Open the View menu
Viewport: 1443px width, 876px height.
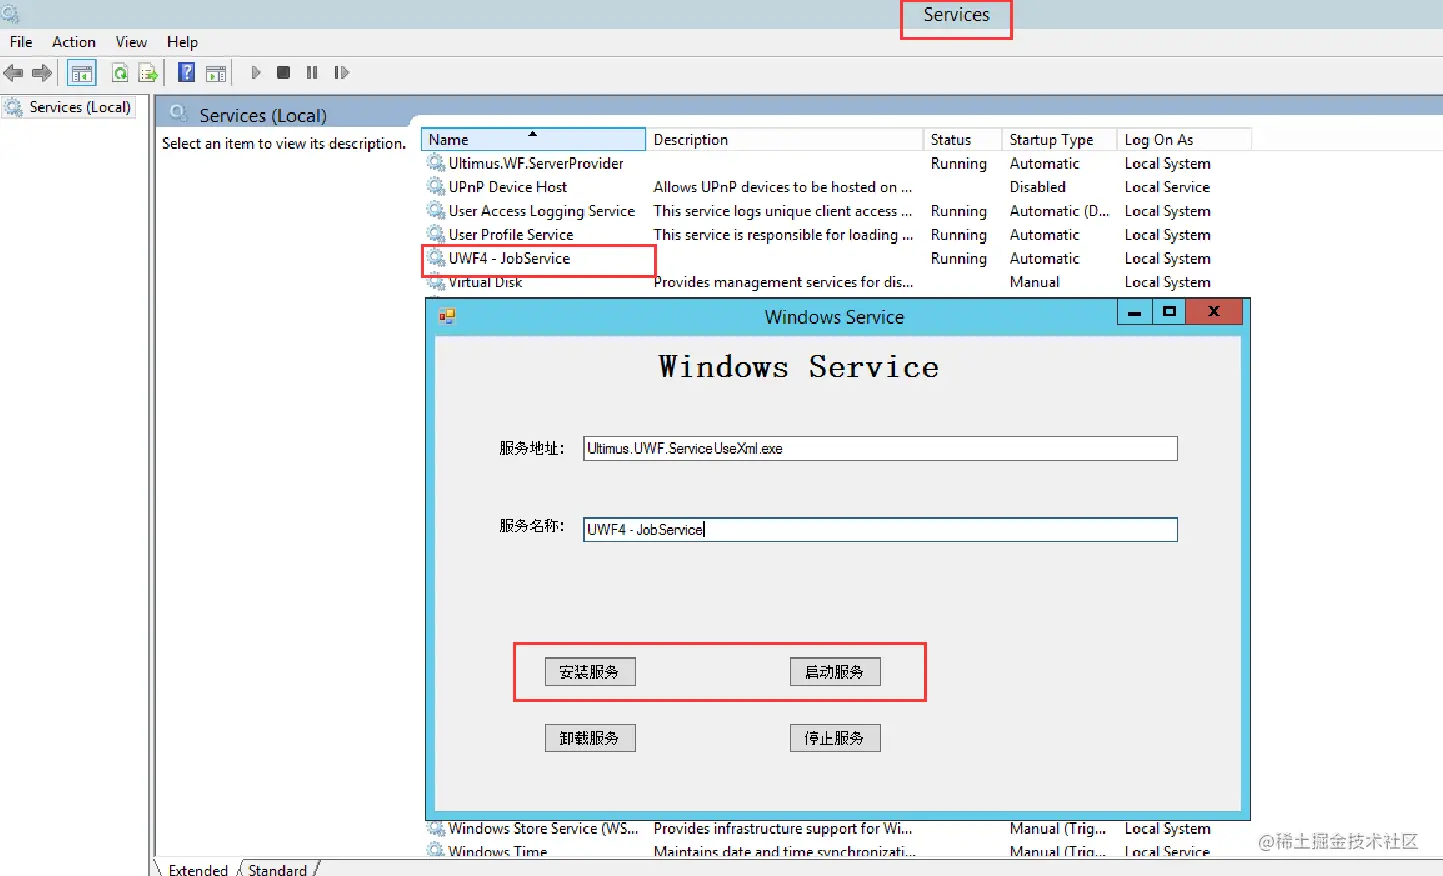click(131, 42)
